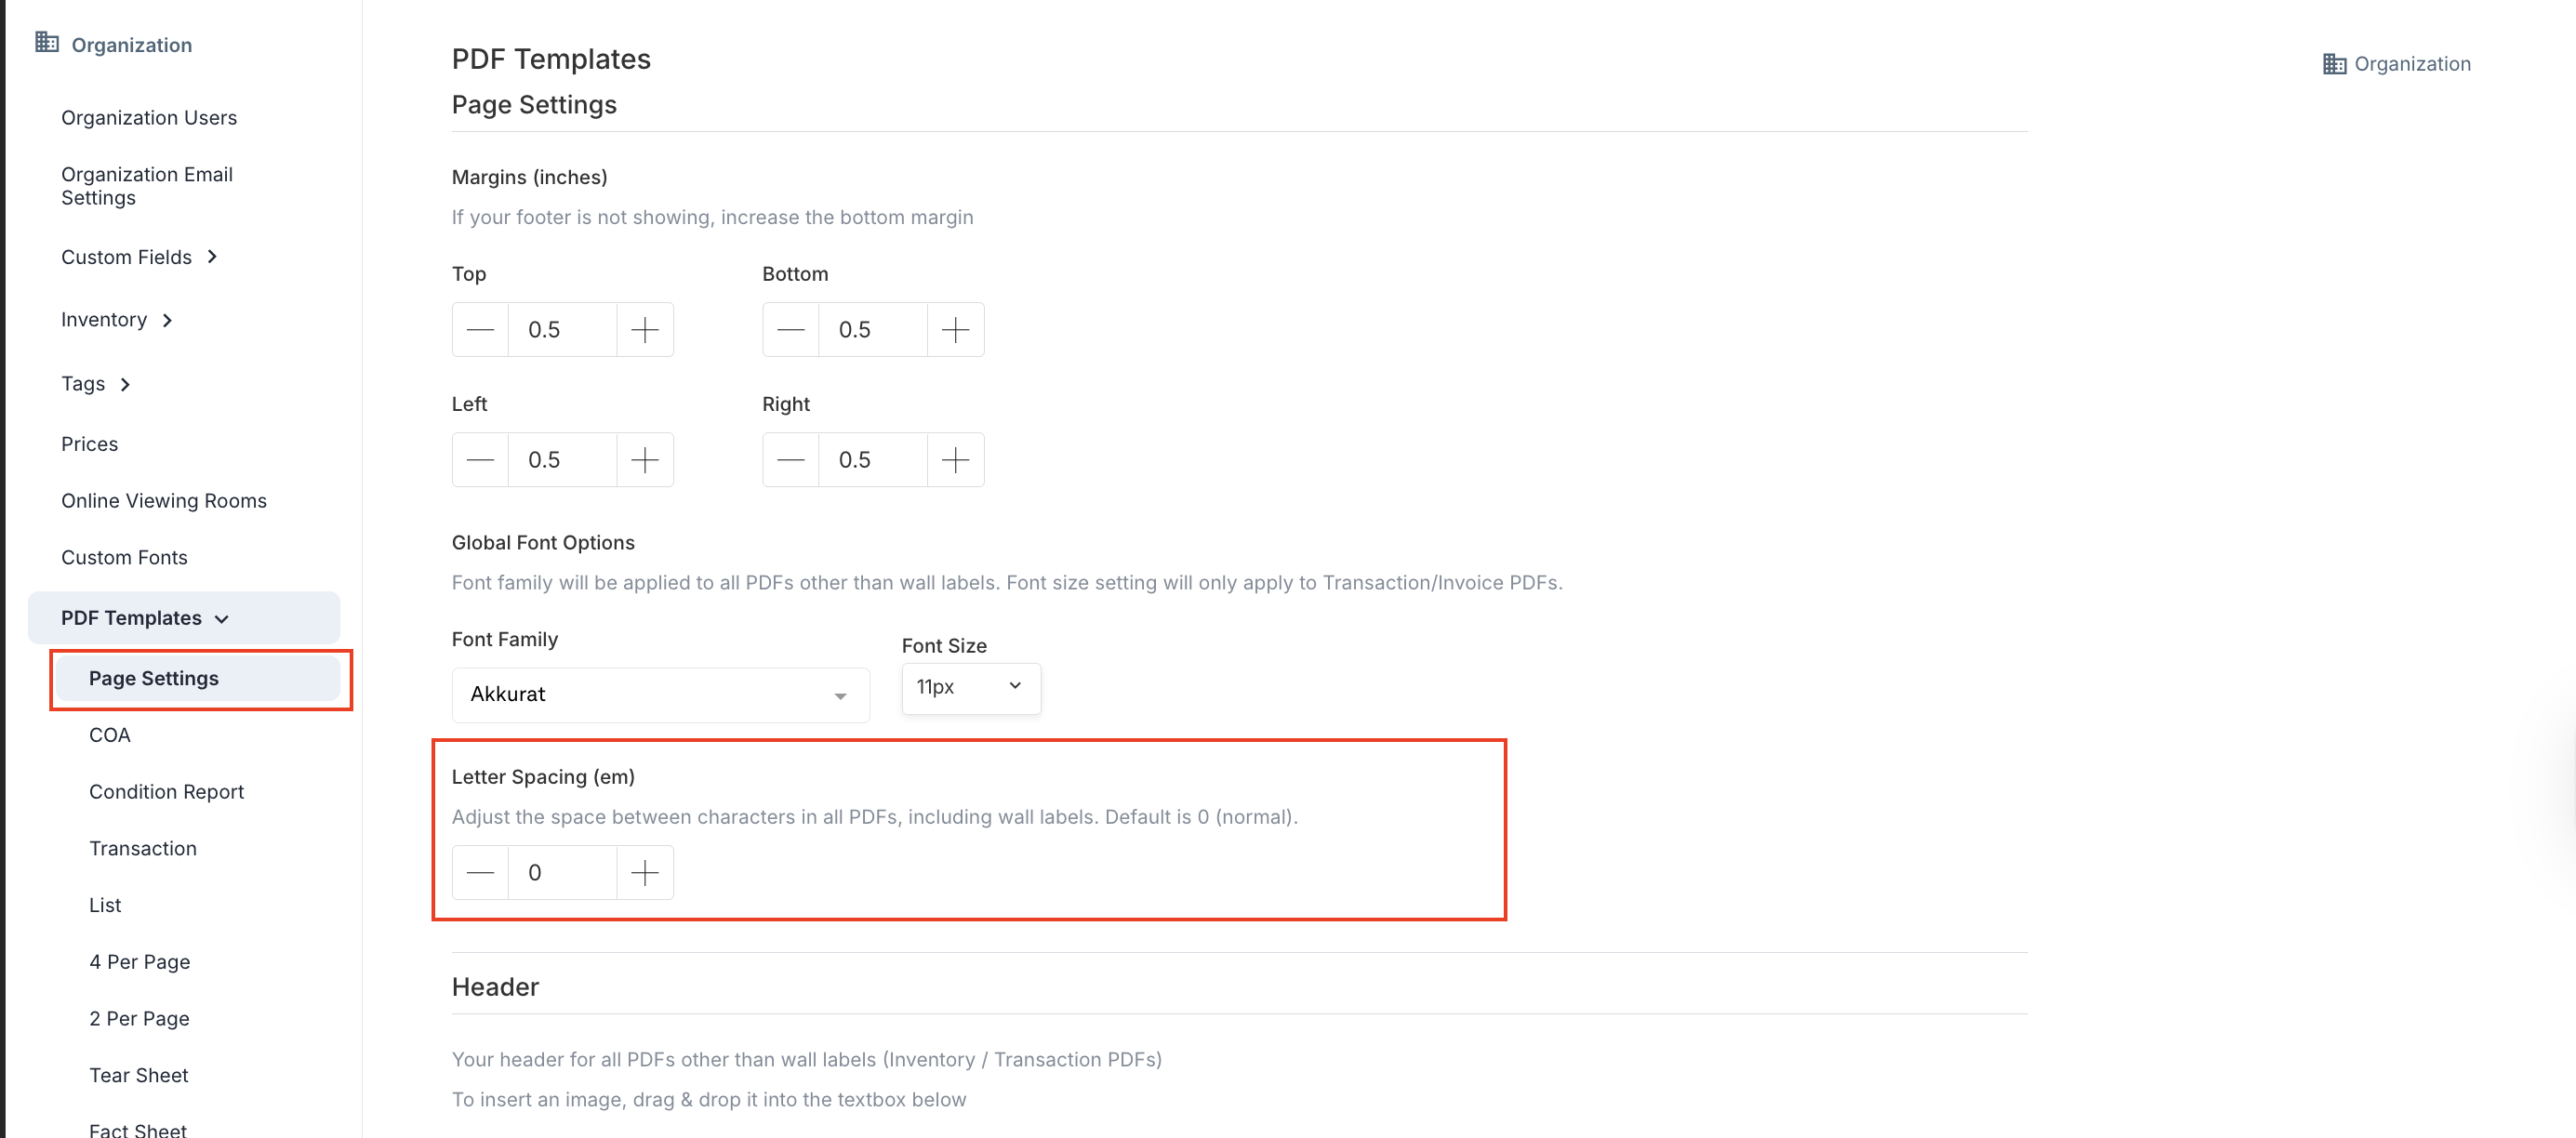Image resolution: width=2576 pixels, height=1138 pixels.
Task: Decrease the Top margin with minus icon
Action: [480, 329]
